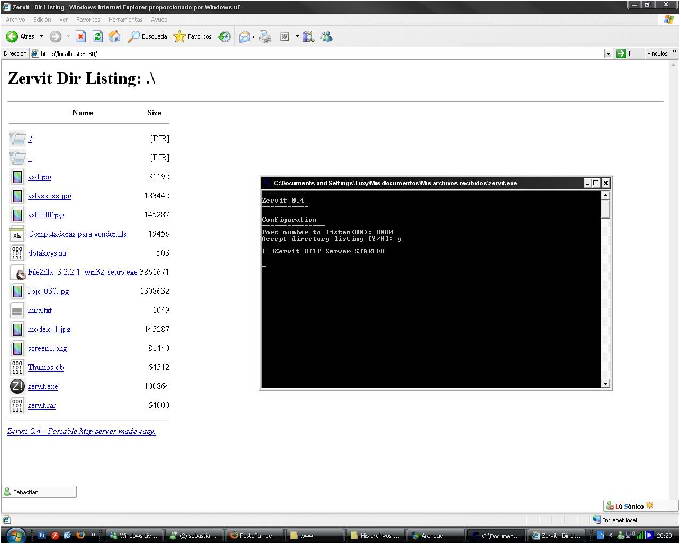
Task: Open the first folder link in listing
Action: tap(30, 139)
